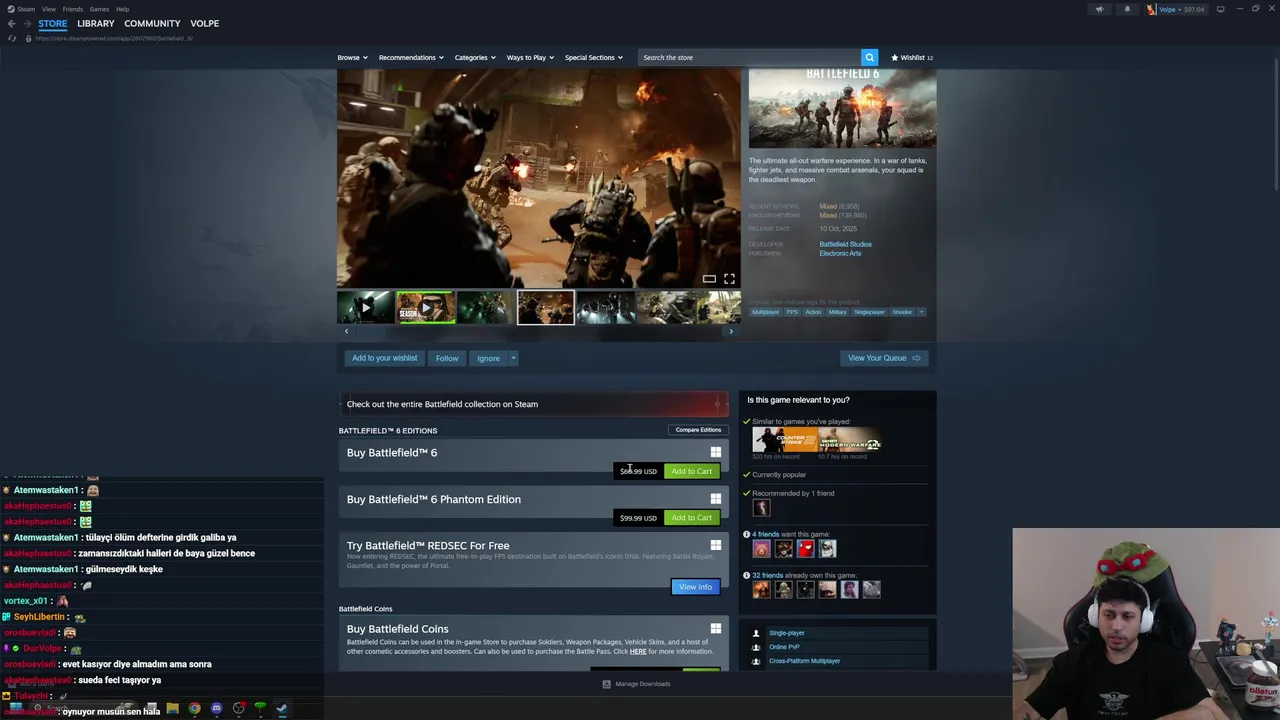
Task: Click the Modern Warfare similar game image
Action: (x=849, y=441)
